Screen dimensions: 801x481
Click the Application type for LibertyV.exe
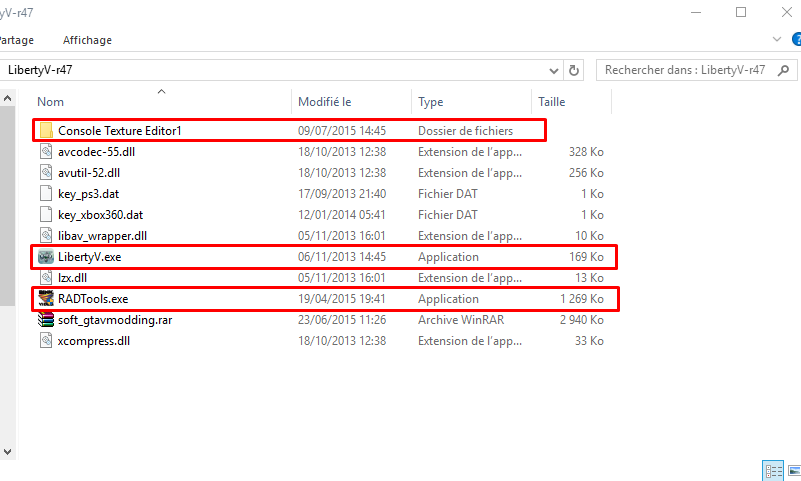(448, 257)
